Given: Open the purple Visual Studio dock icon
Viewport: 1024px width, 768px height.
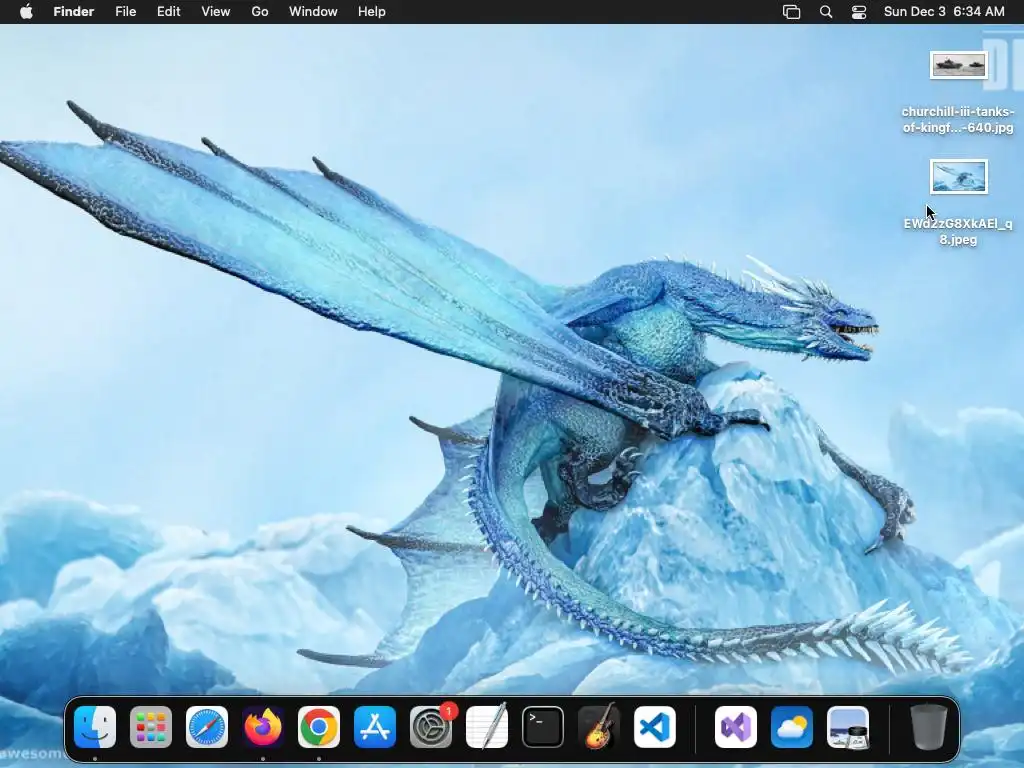Looking at the screenshot, I should tap(736, 727).
